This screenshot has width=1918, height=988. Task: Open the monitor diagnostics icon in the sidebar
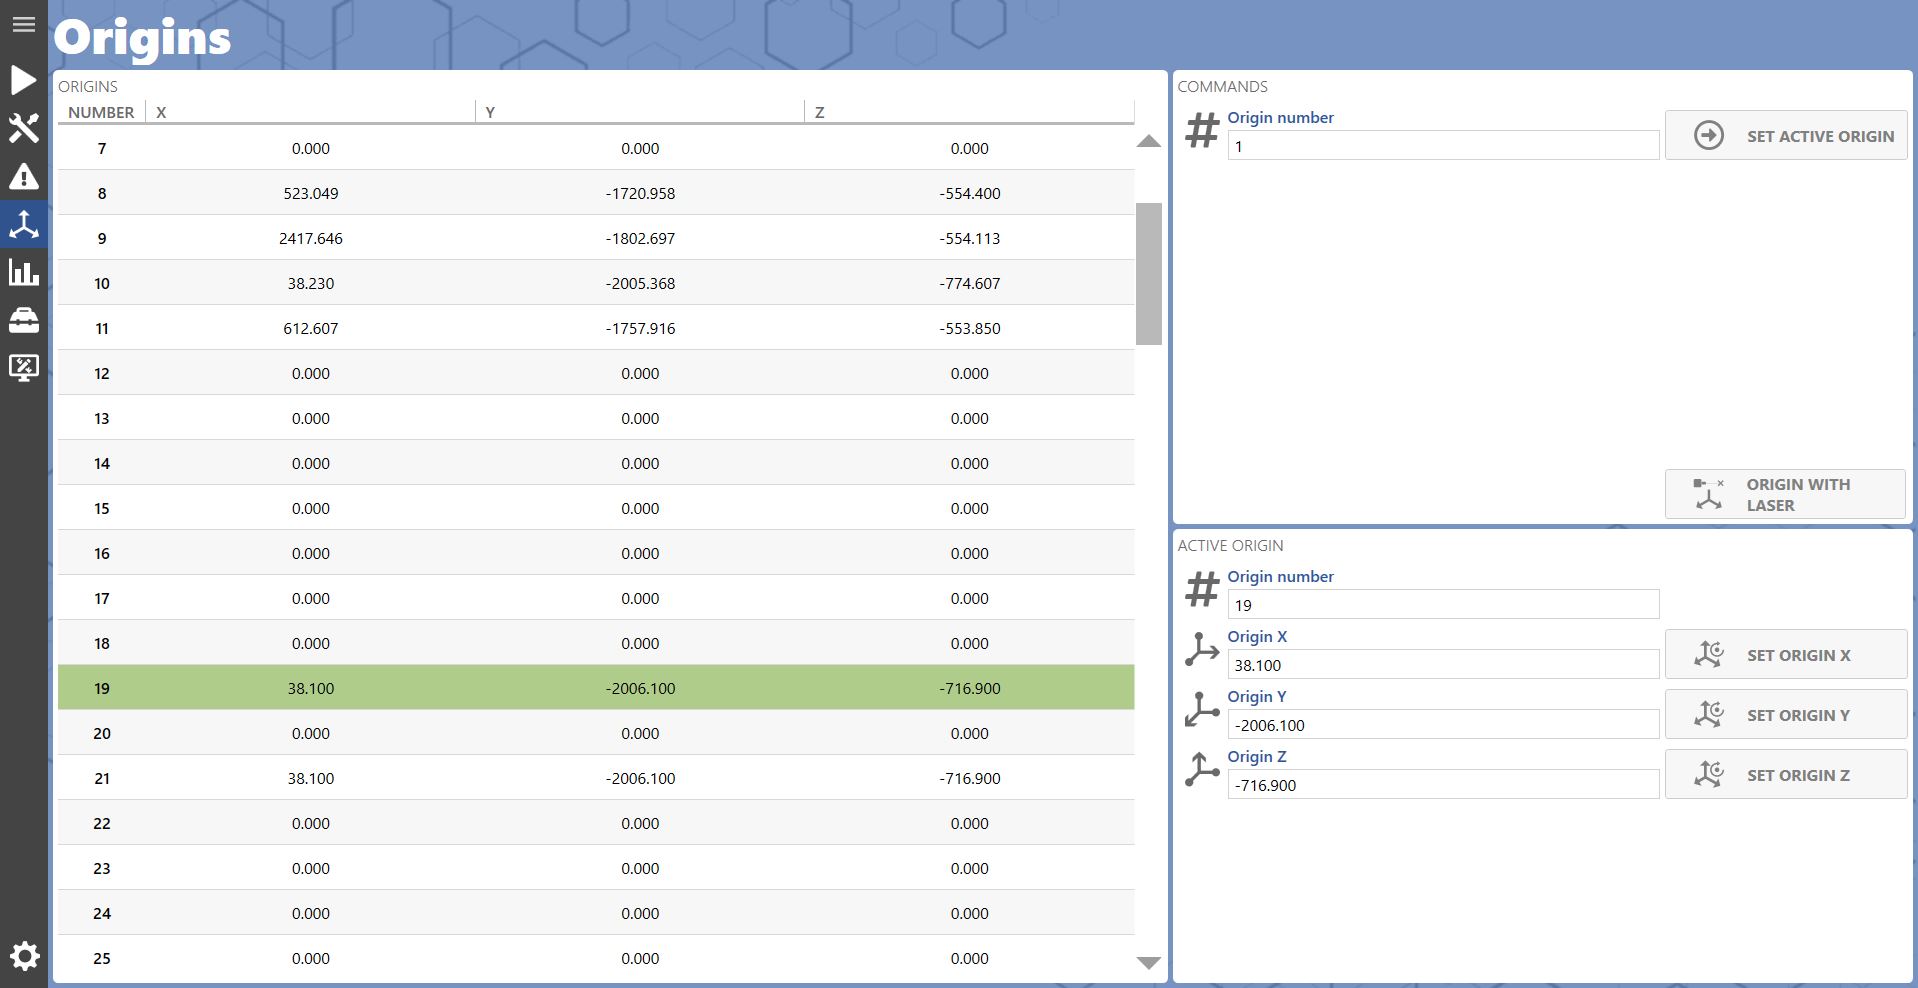click(x=24, y=368)
